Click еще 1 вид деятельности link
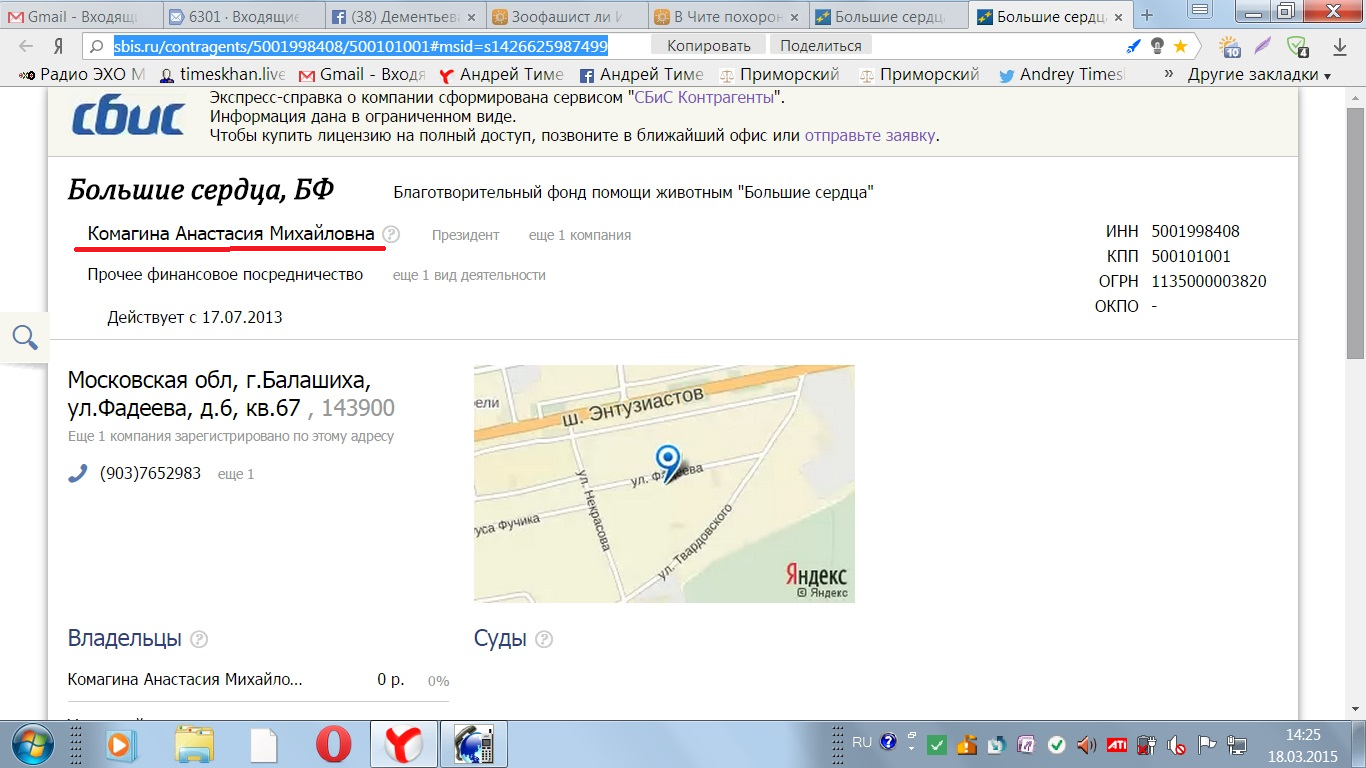The width and height of the screenshot is (1366, 768). (x=469, y=275)
